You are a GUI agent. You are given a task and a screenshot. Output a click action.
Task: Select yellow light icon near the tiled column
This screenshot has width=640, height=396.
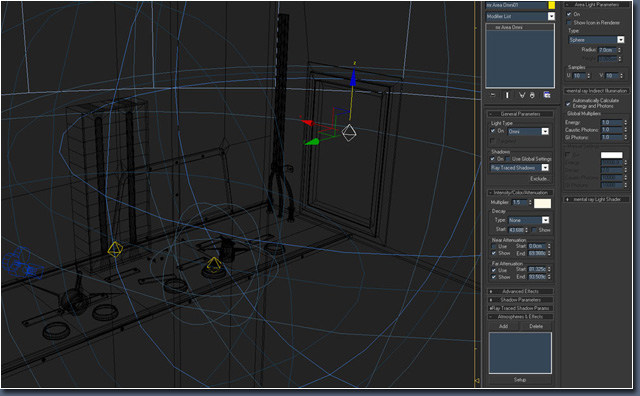coord(115,249)
